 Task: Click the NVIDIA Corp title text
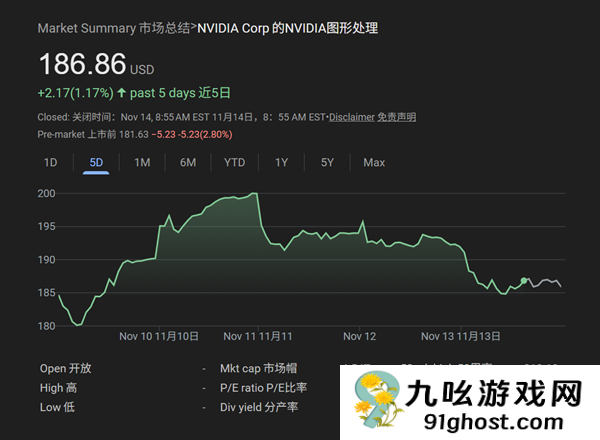[x=287, y=28]
